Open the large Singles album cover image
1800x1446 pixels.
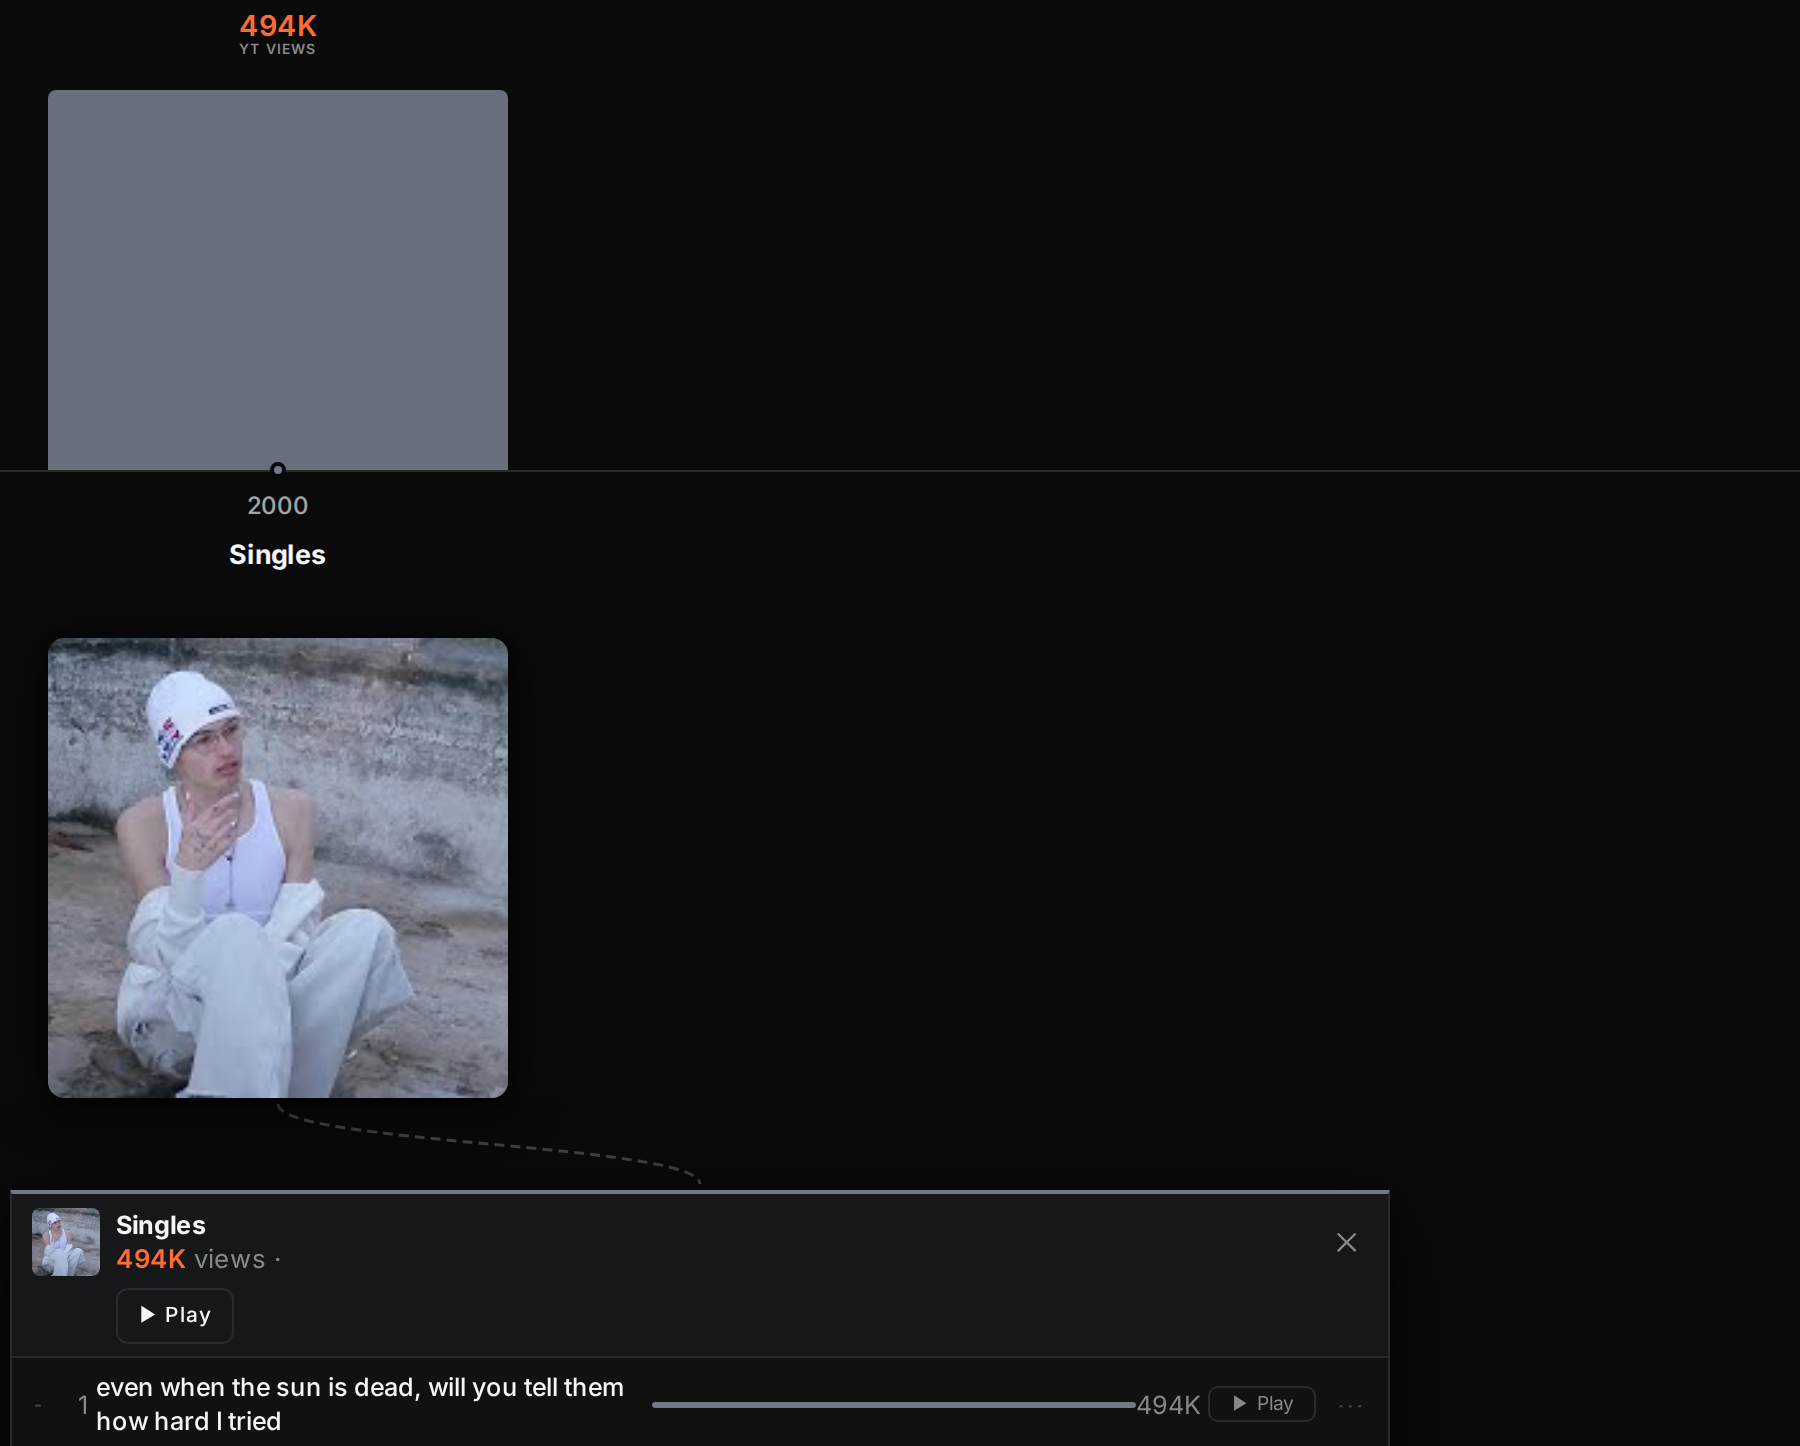tap(278, 868)
